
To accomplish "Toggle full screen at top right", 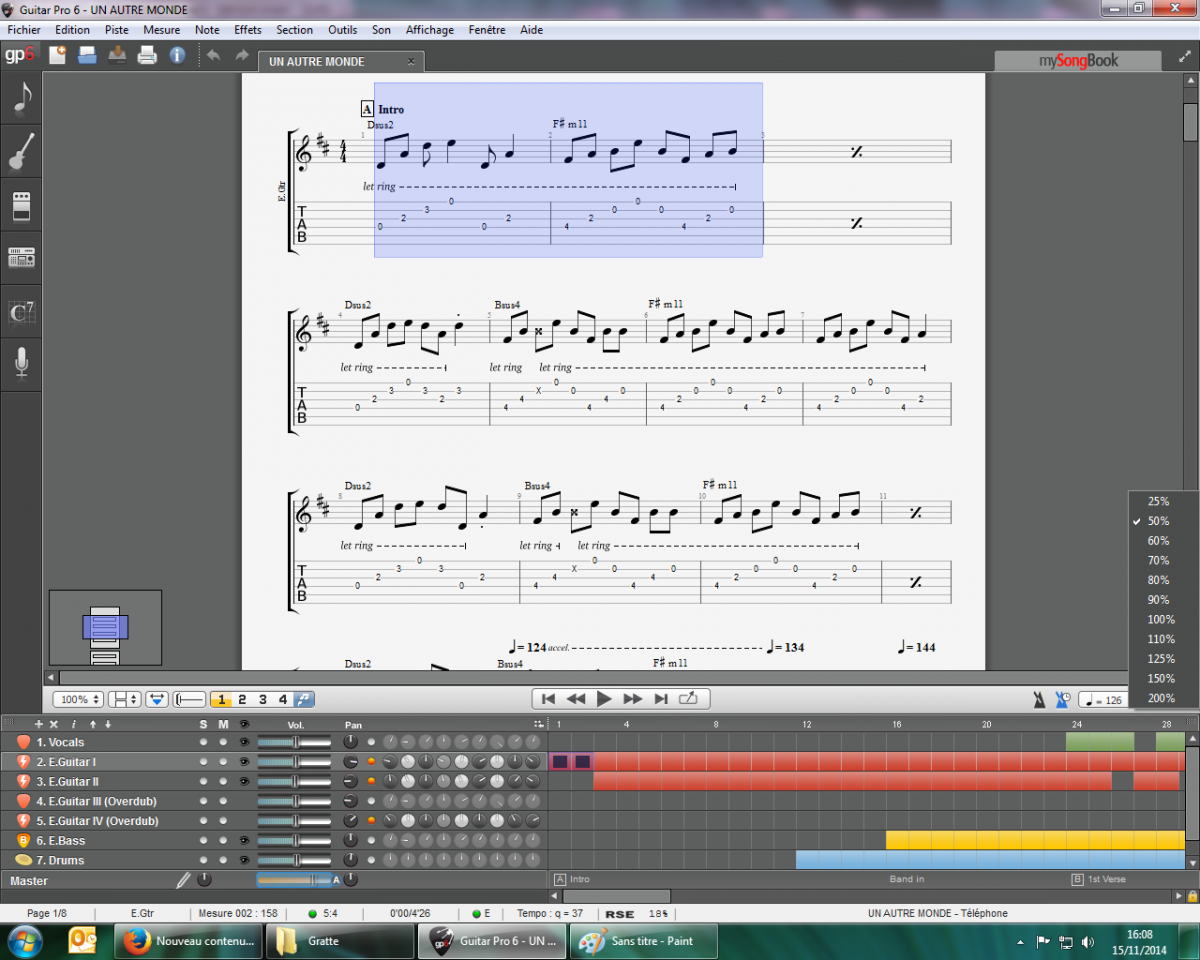I will tap(1185, 59).
